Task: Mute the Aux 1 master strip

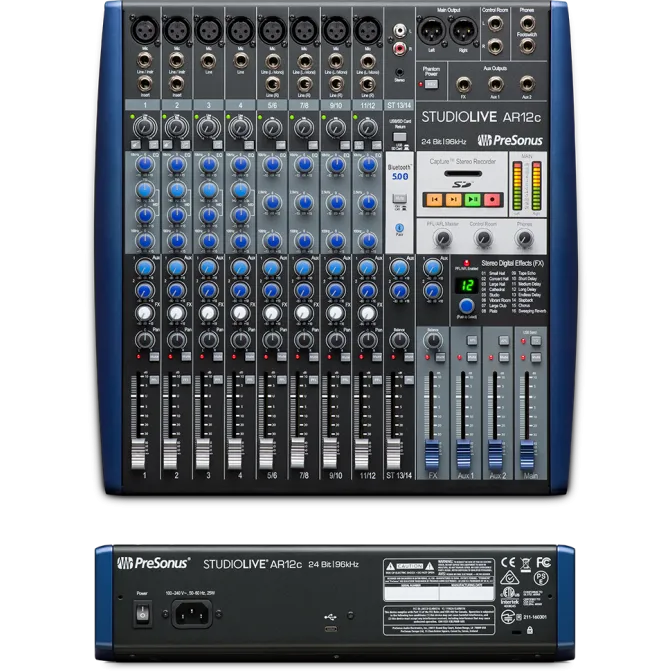Action: 472,357
